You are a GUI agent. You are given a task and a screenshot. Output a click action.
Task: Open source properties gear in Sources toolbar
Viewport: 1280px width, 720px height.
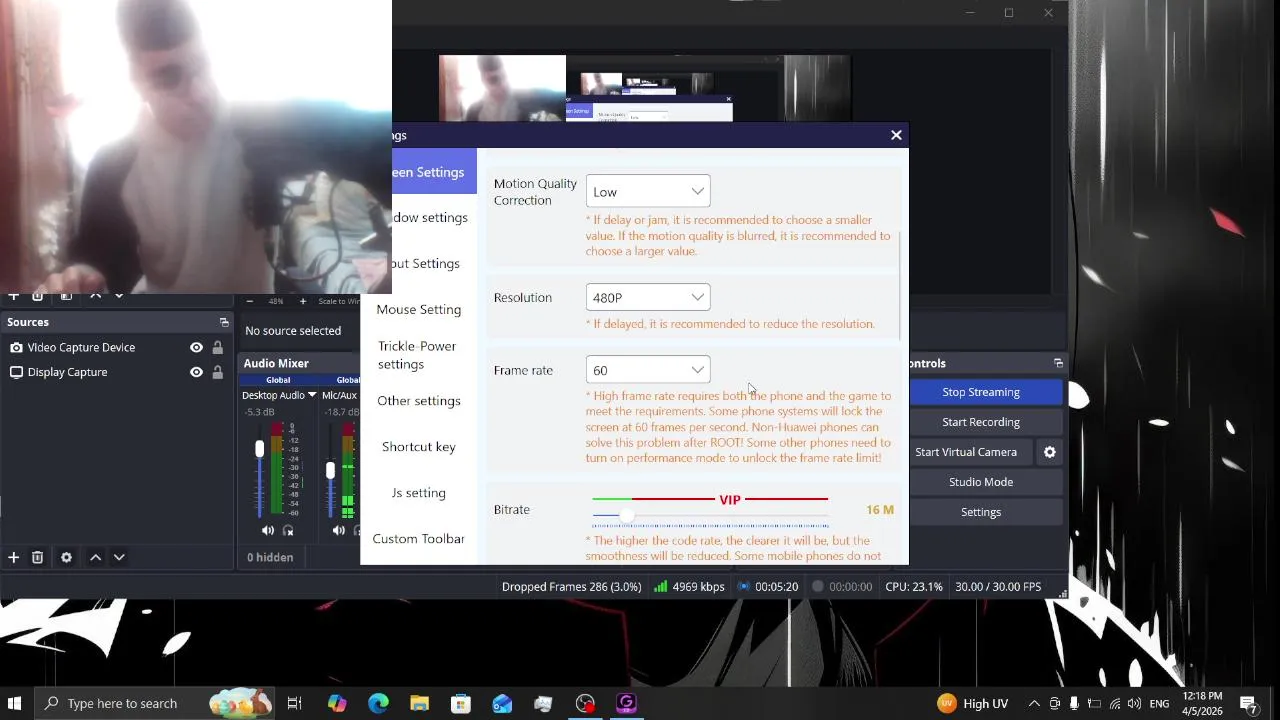pyautogui.click(x=66, y=557)
